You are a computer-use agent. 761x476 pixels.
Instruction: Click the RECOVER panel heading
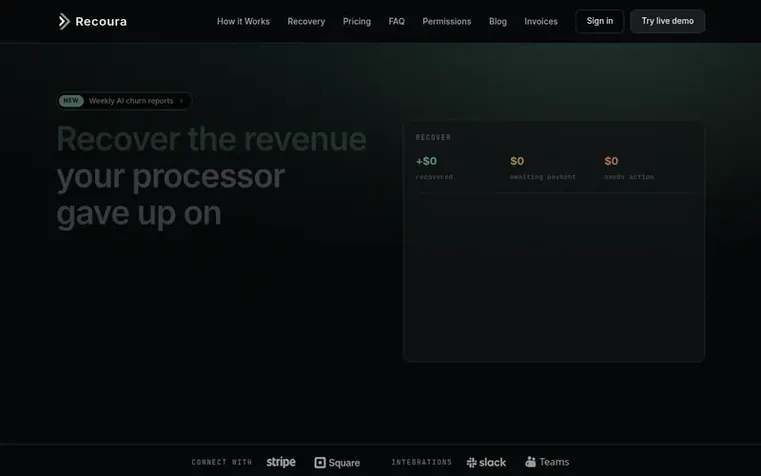tap(433, 137)
